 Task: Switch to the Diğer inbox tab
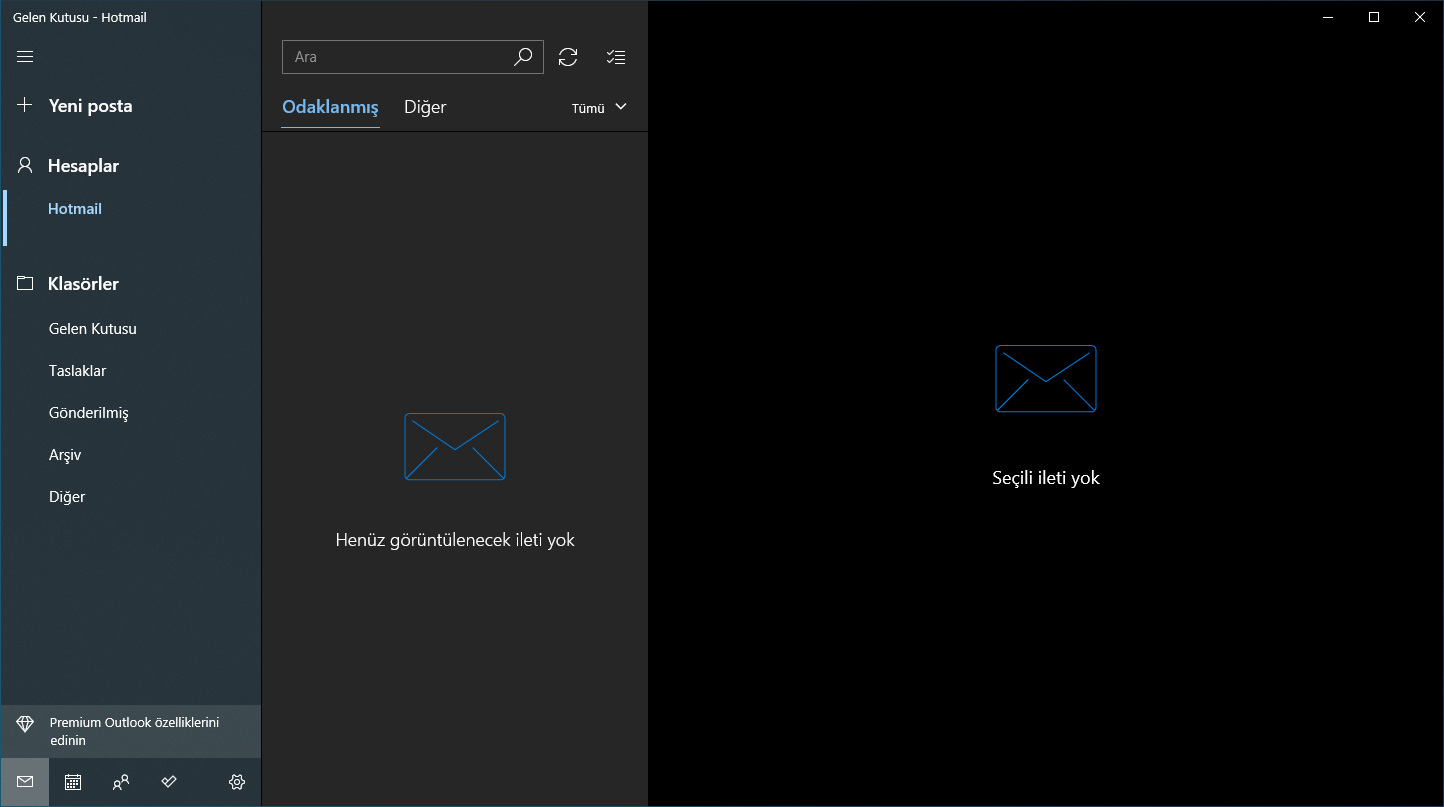point(425,107)
